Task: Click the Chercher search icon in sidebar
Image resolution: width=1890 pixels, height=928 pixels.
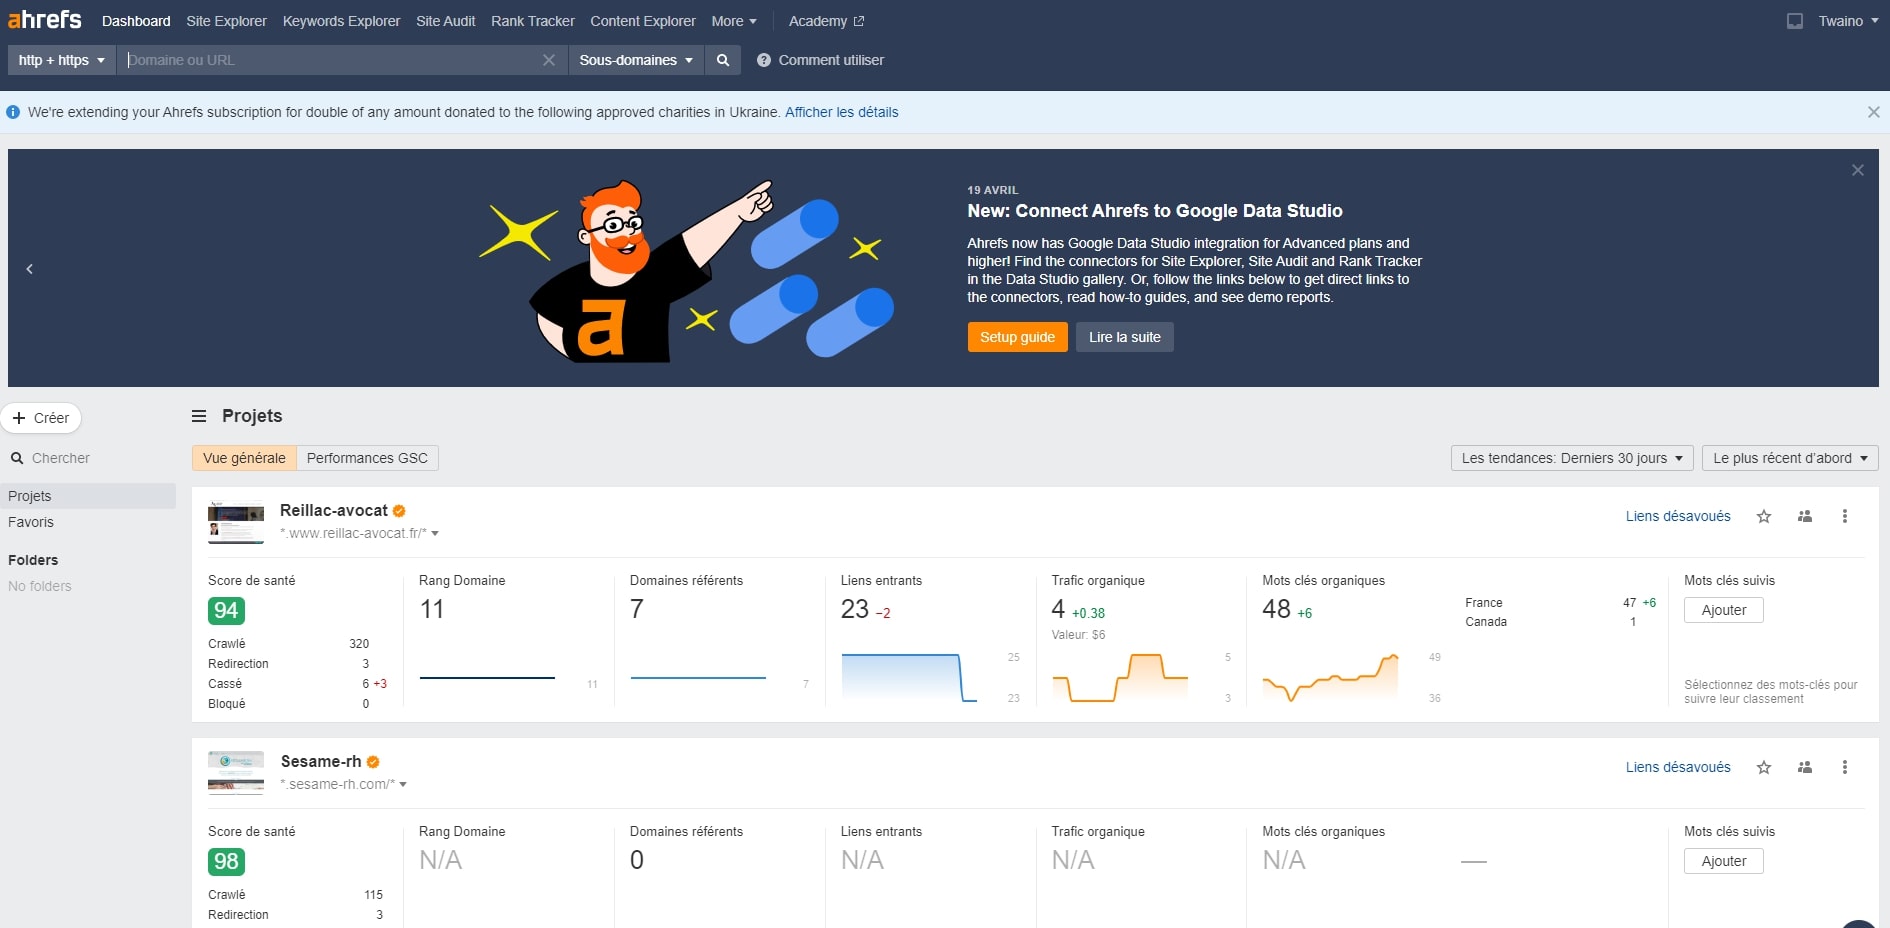Action: pyautogui.click(x=17, y=458)
